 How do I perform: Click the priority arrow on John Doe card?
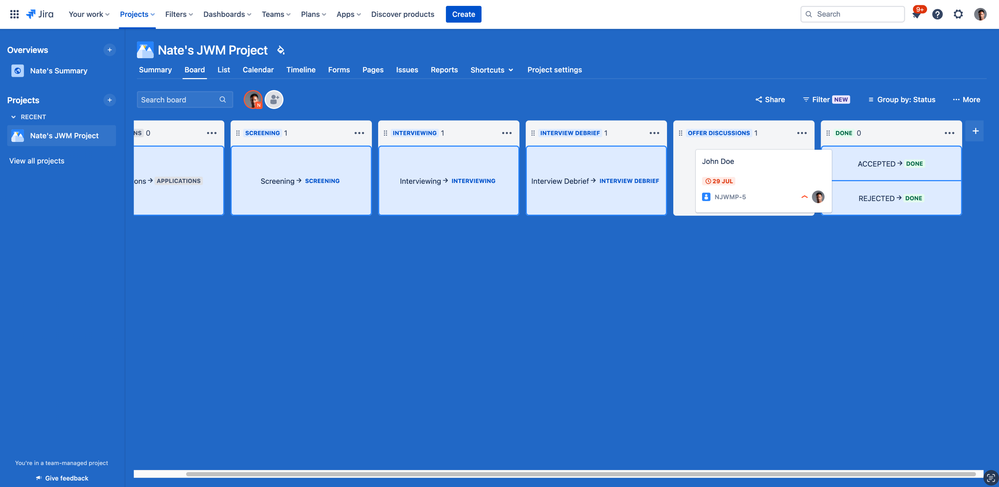coord(804,197)
